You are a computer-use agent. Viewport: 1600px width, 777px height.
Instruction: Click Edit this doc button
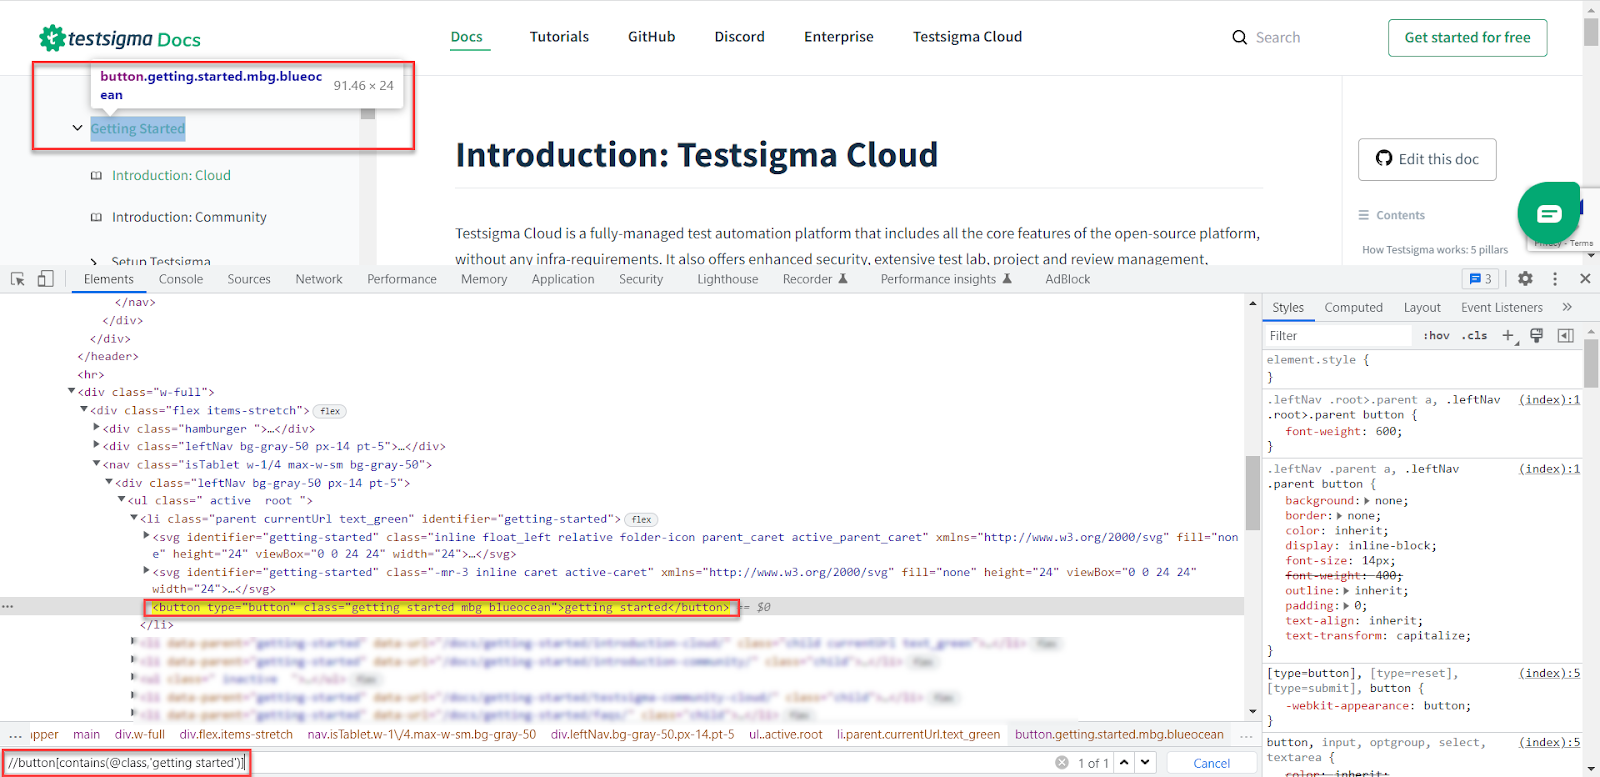(x=1427, y=159)
